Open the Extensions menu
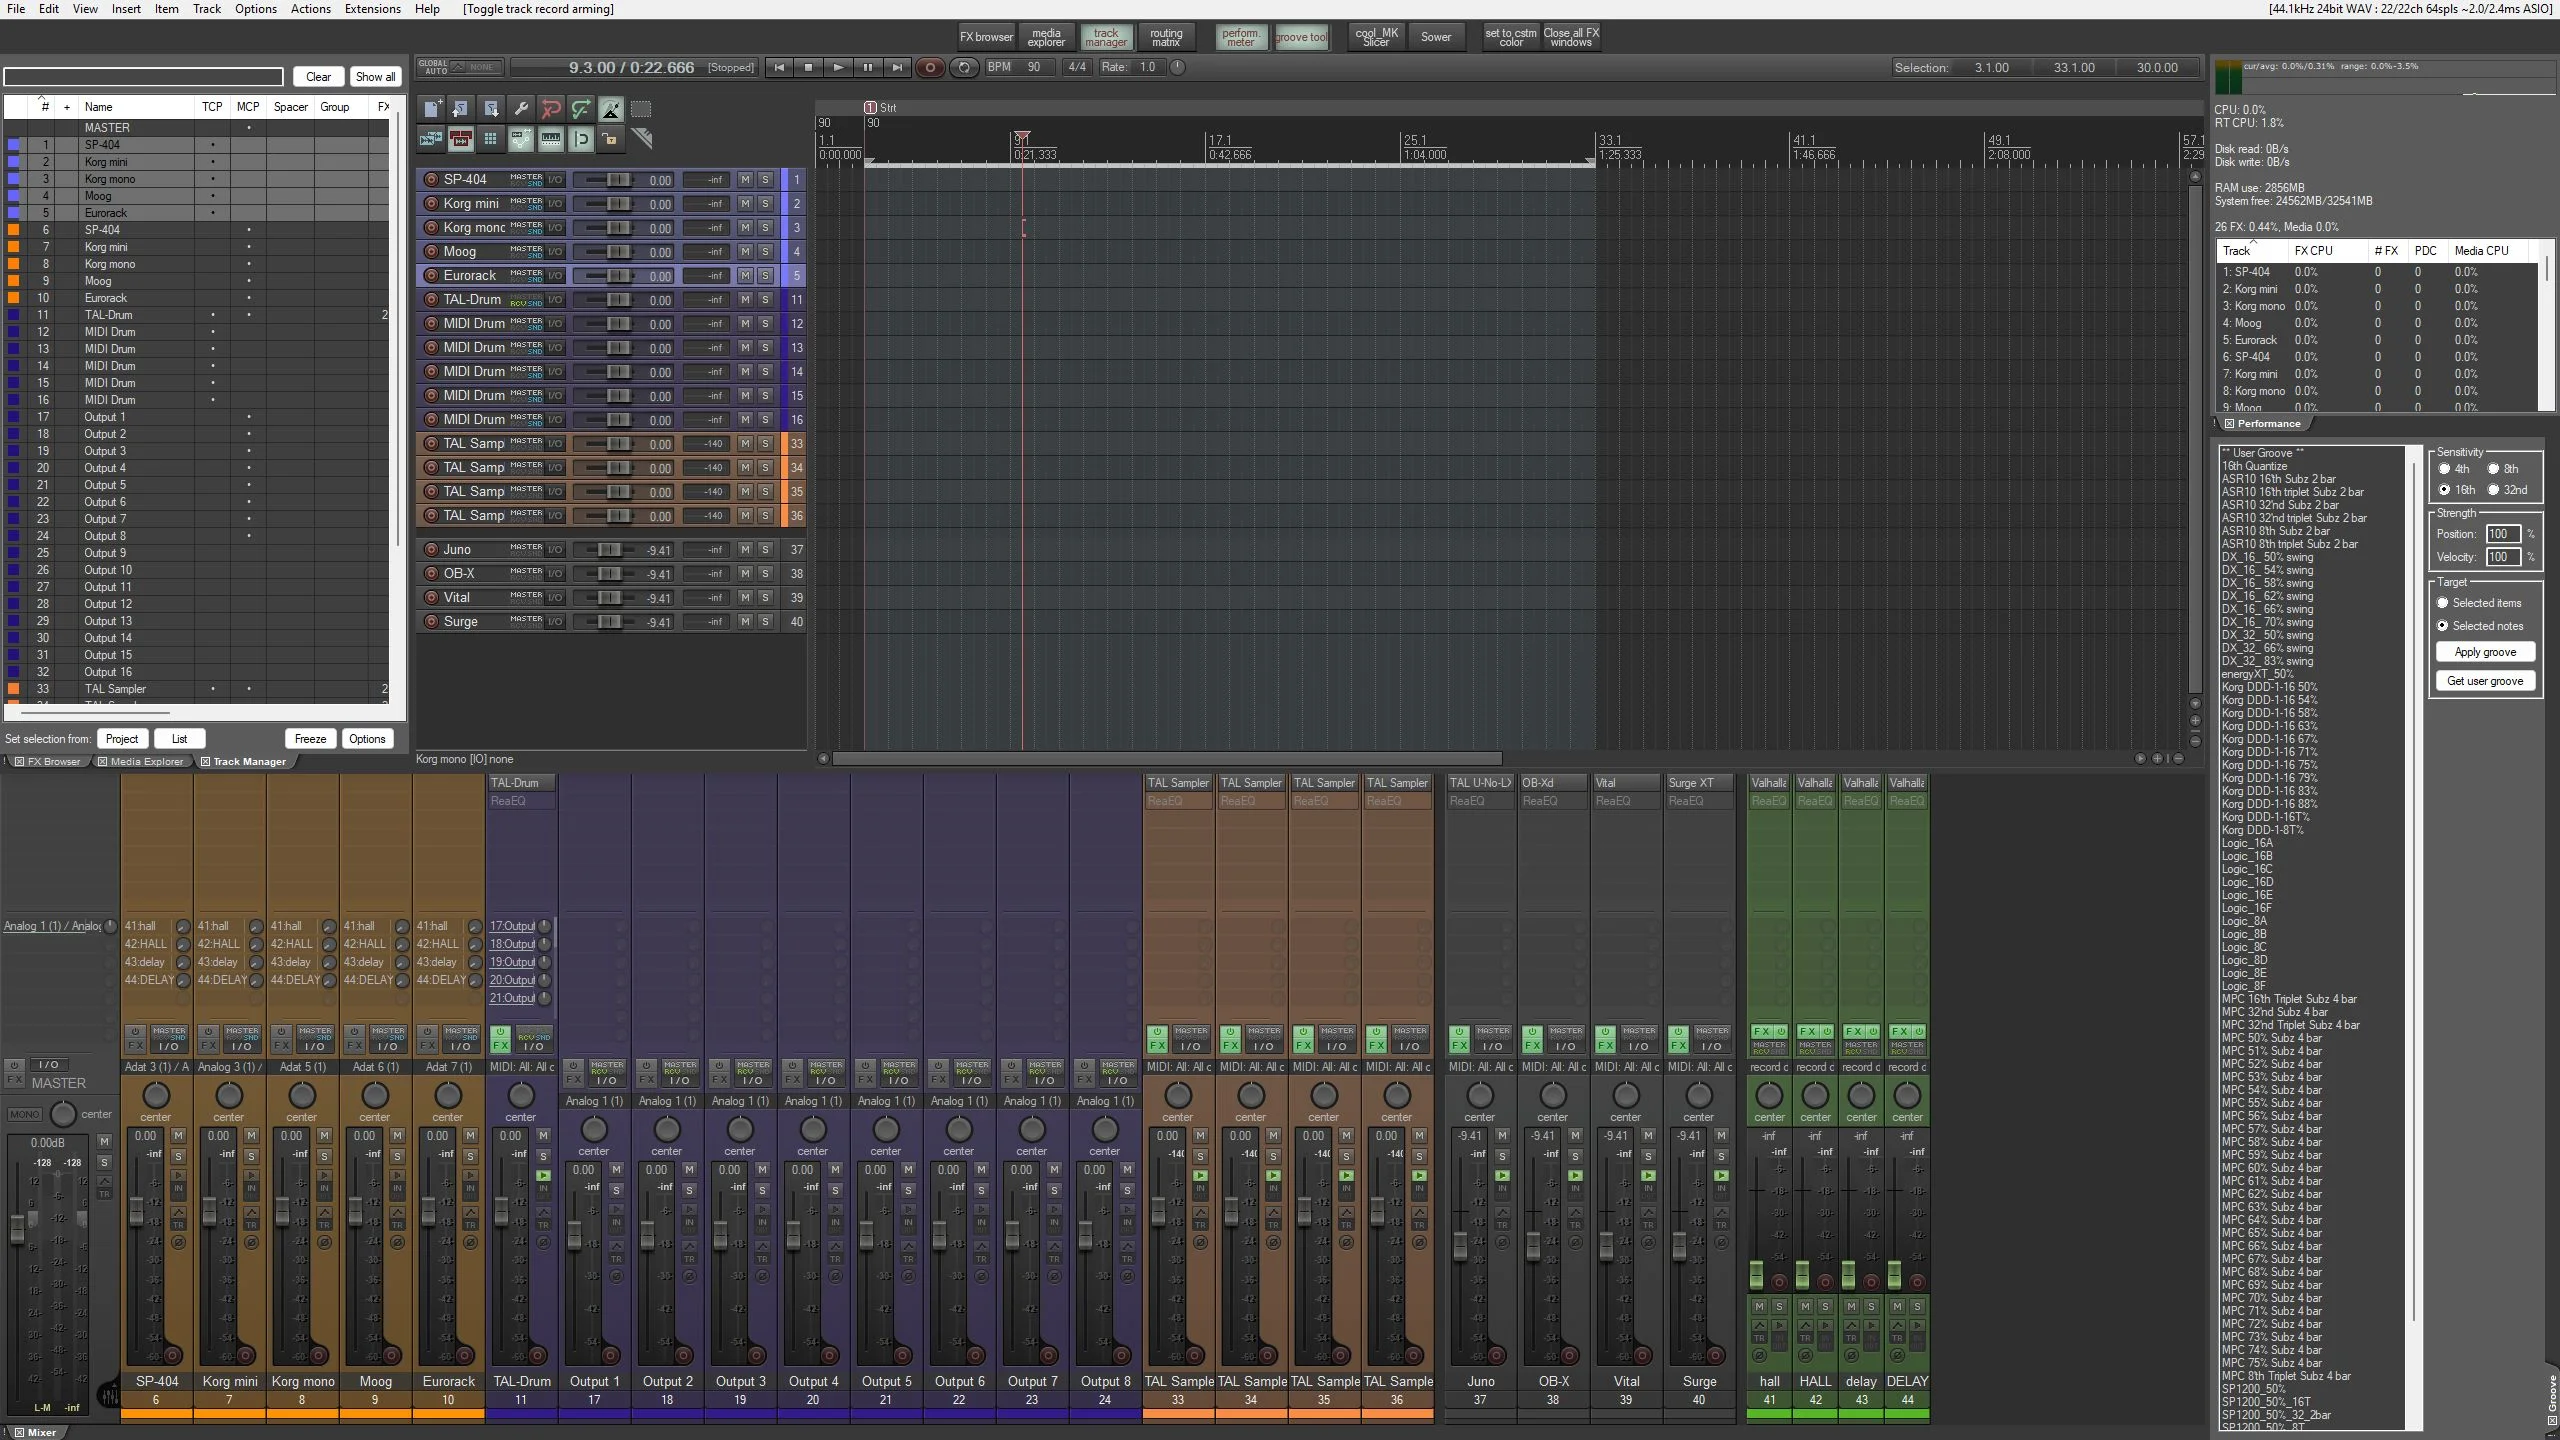2560x1440 pixels. click(372, 9)
